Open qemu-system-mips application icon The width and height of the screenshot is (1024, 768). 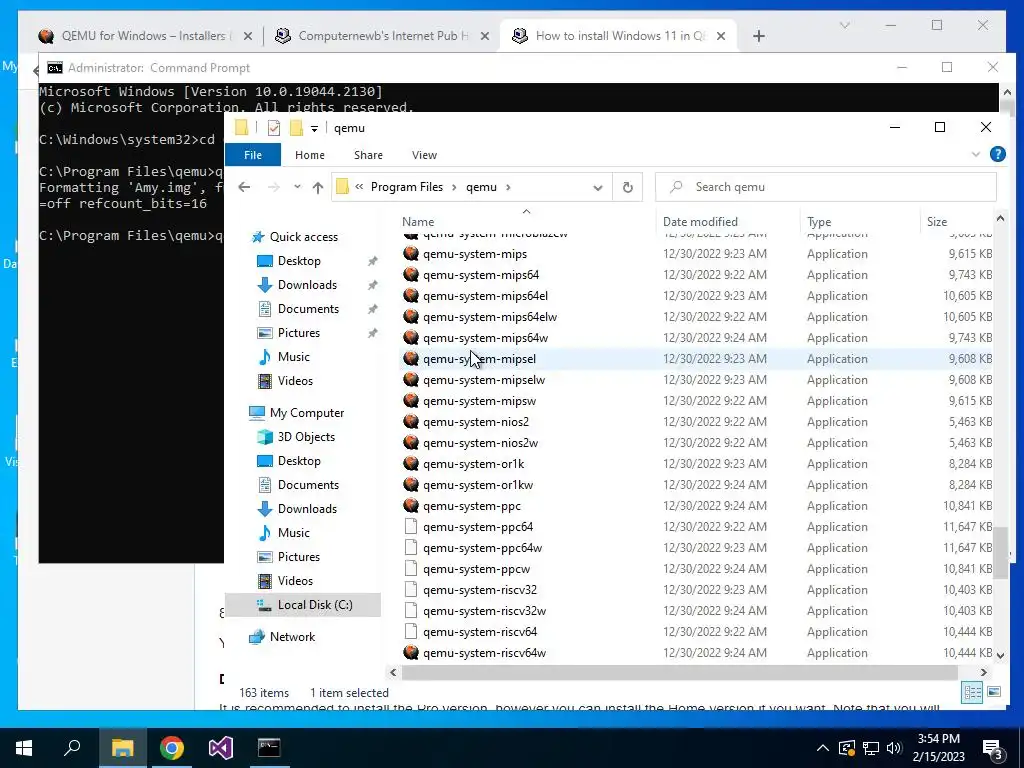(x=411, y=254)
